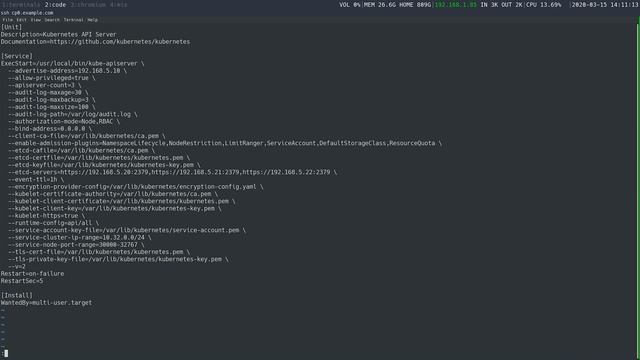Click the --etcd-certfile line
This screenshot has width=640, height=360.
tap(99, 158)
